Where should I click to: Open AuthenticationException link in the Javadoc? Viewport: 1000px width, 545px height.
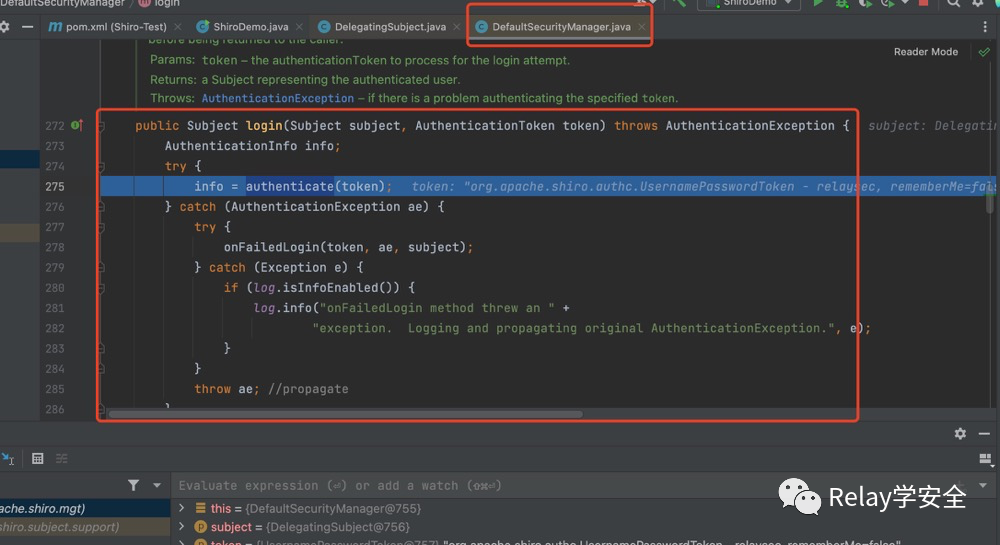tap(277, 98)
